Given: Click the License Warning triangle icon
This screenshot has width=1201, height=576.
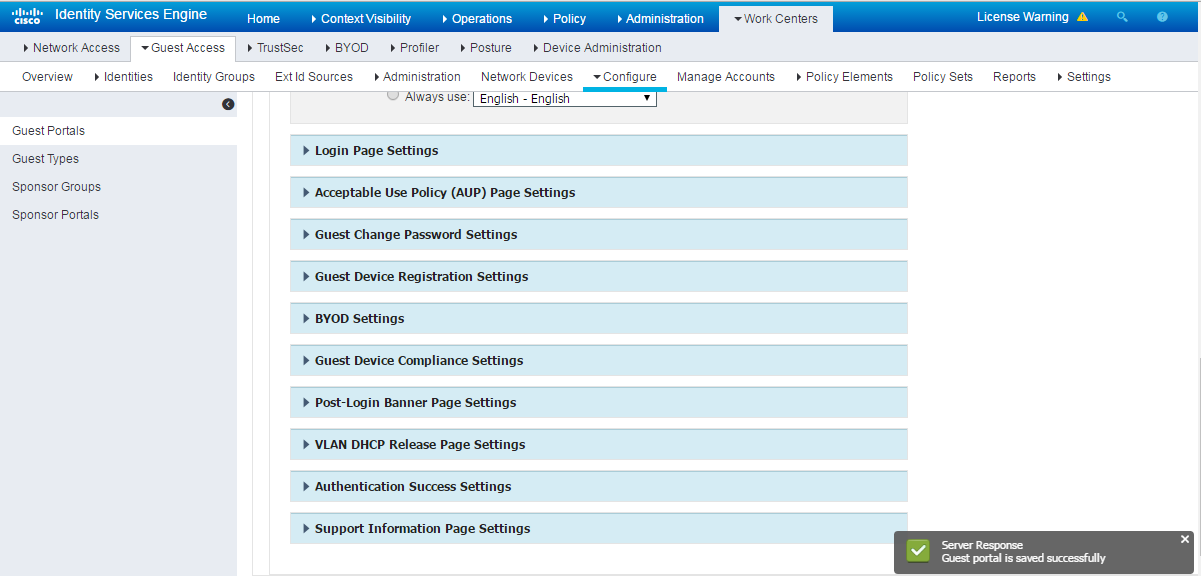Looking at the screenshot, I should pos(1082,17).
